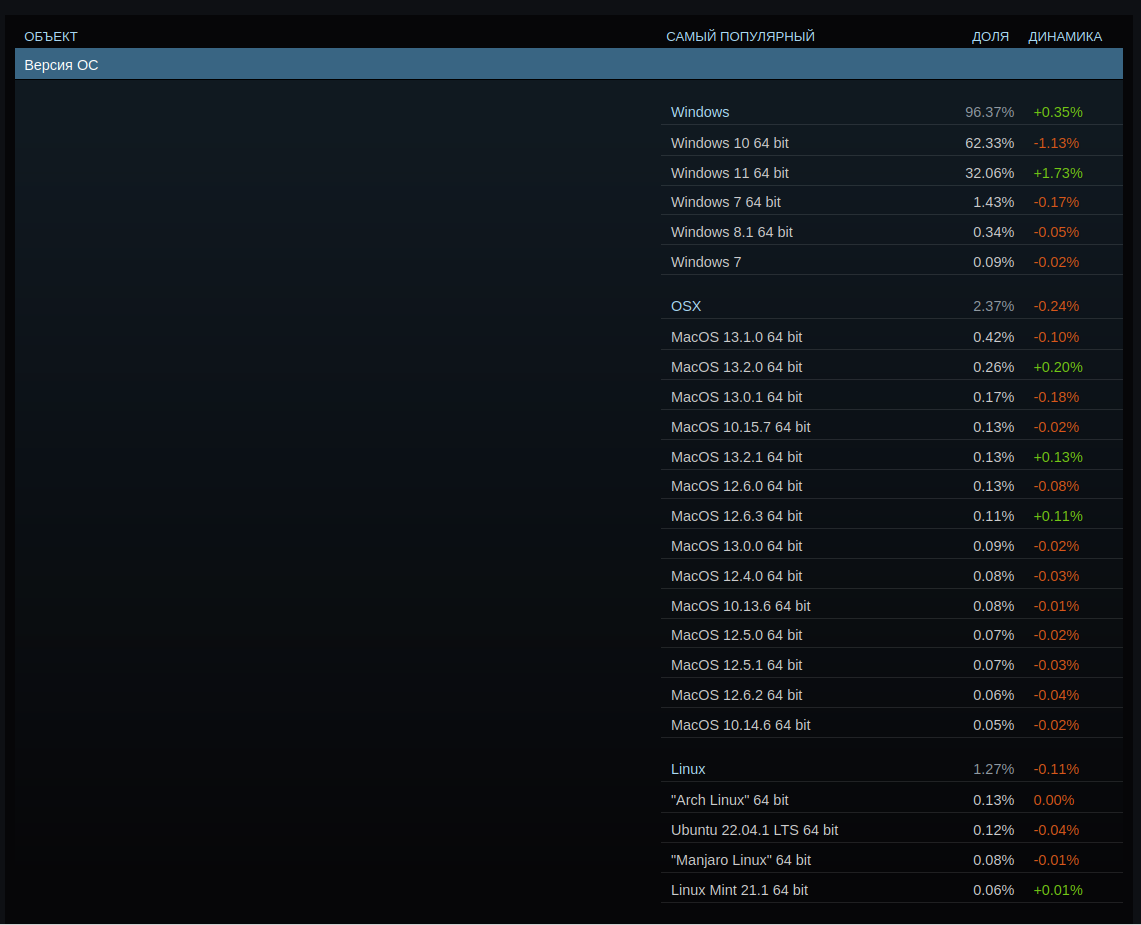The width and height of the screenshot is (1141, 925).
Task: Click the -0.17% change value
Action: click(x=1056, y=202)
